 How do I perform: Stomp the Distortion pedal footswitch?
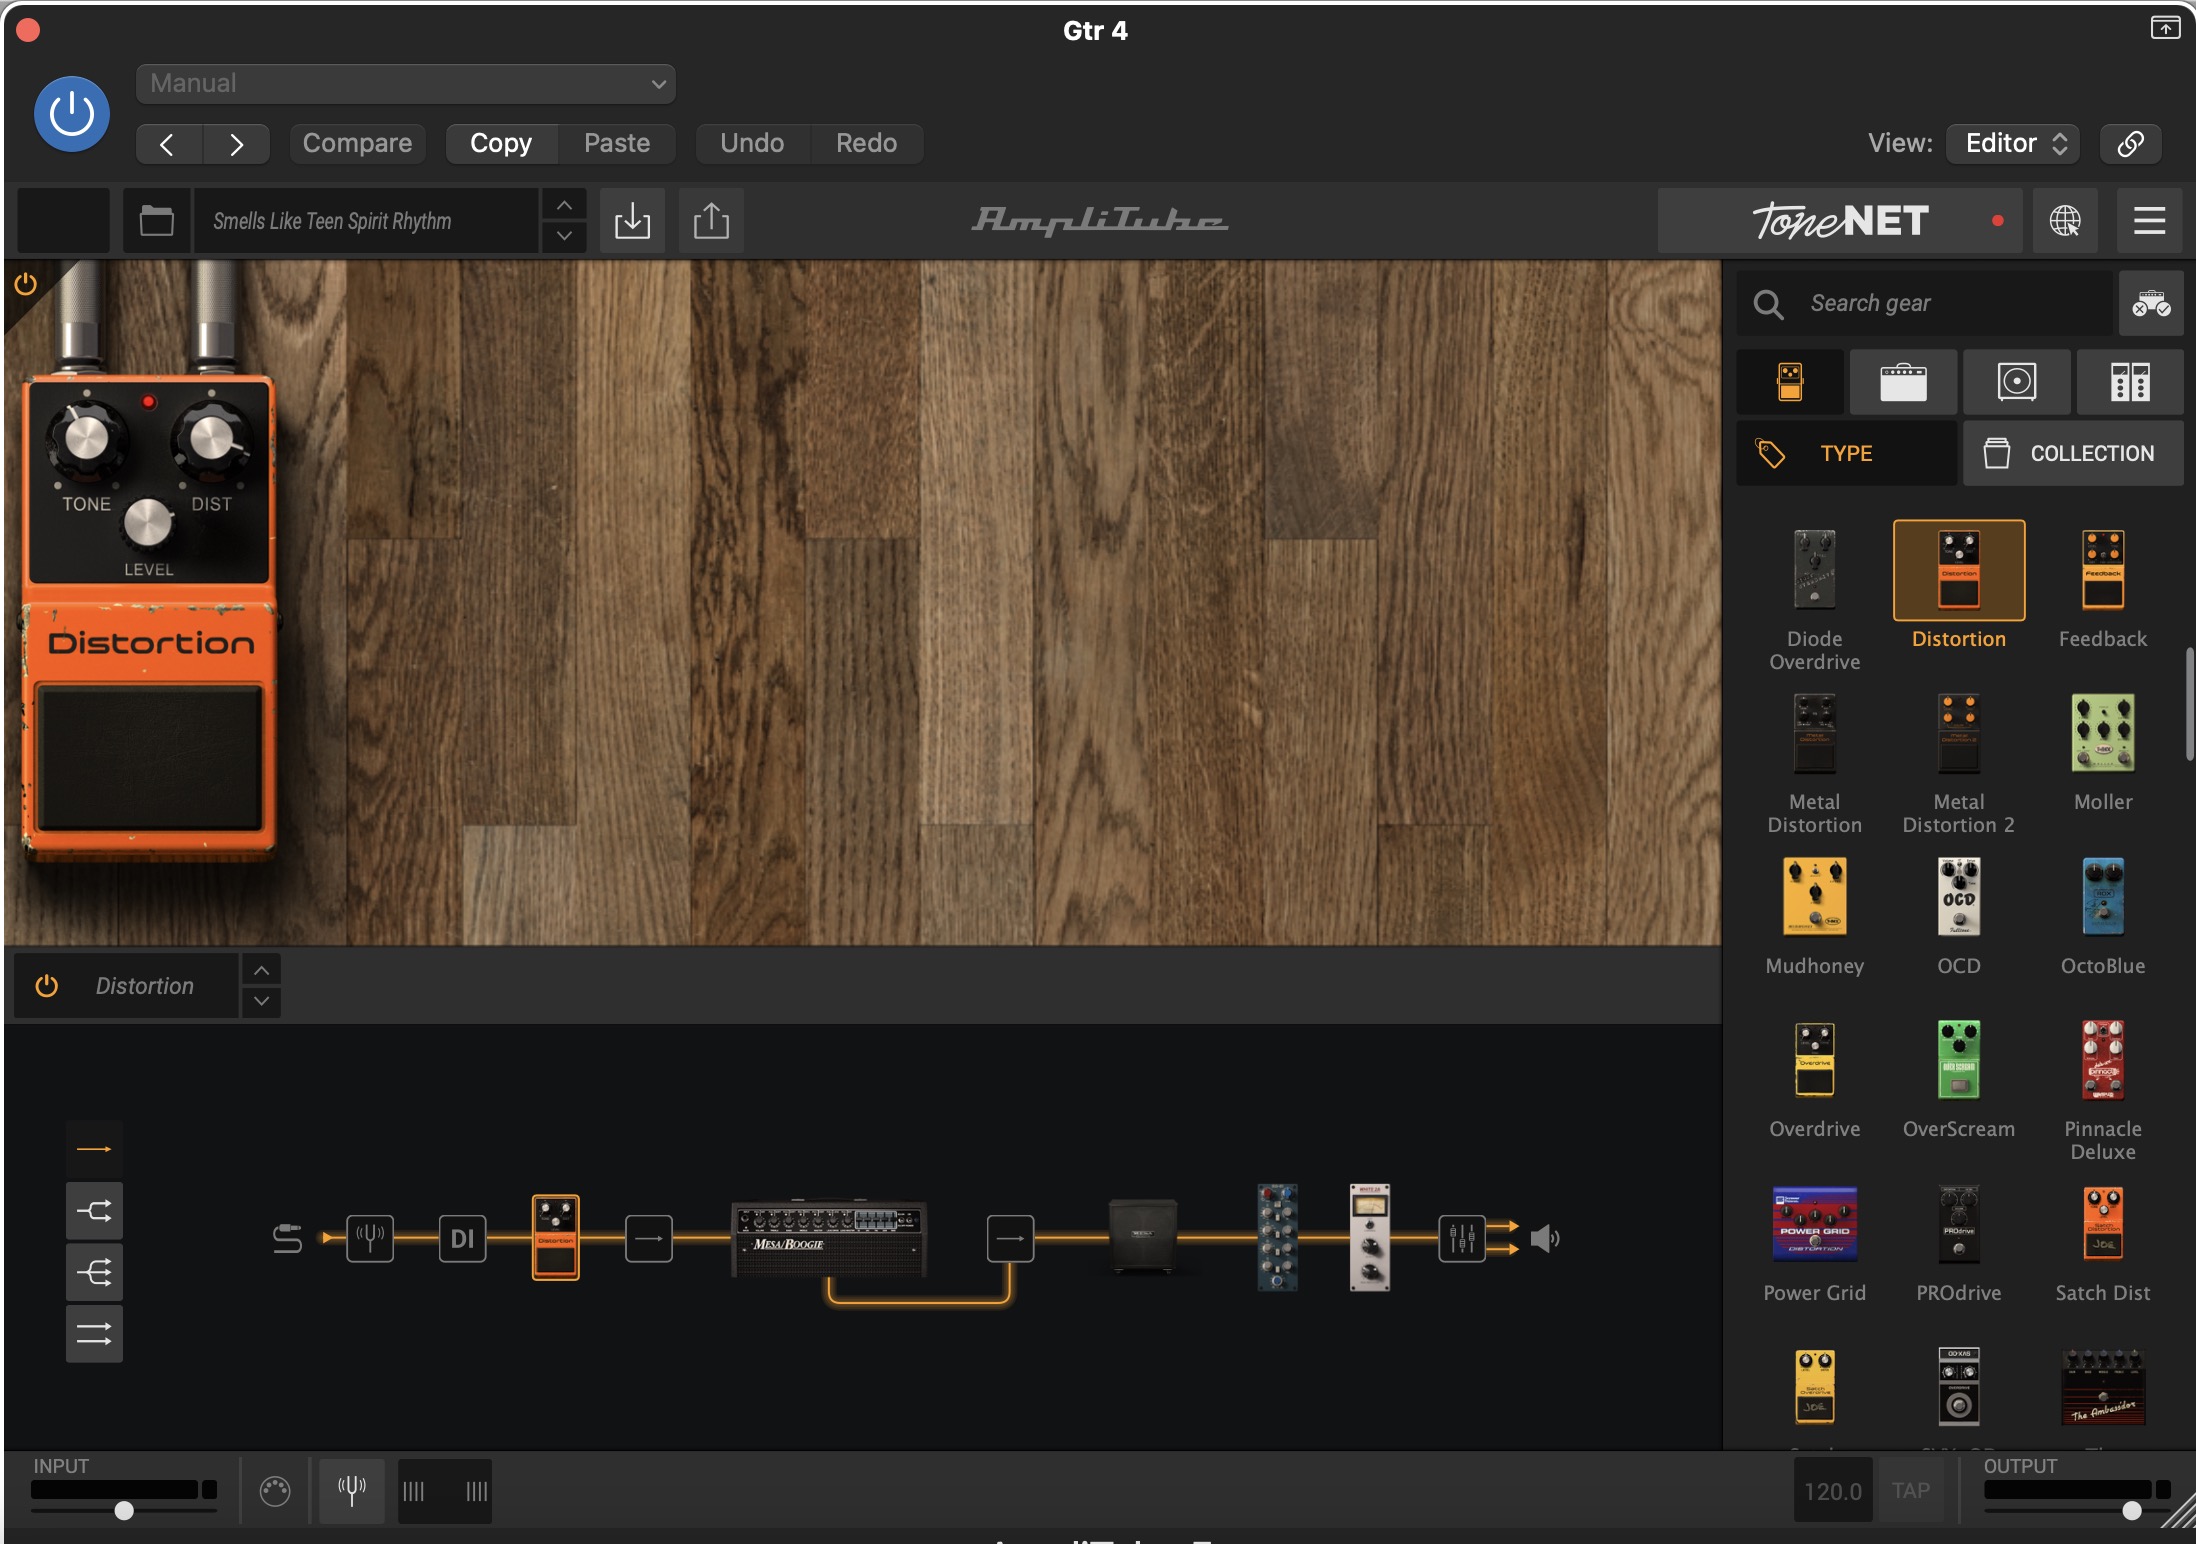pos(150,757)
